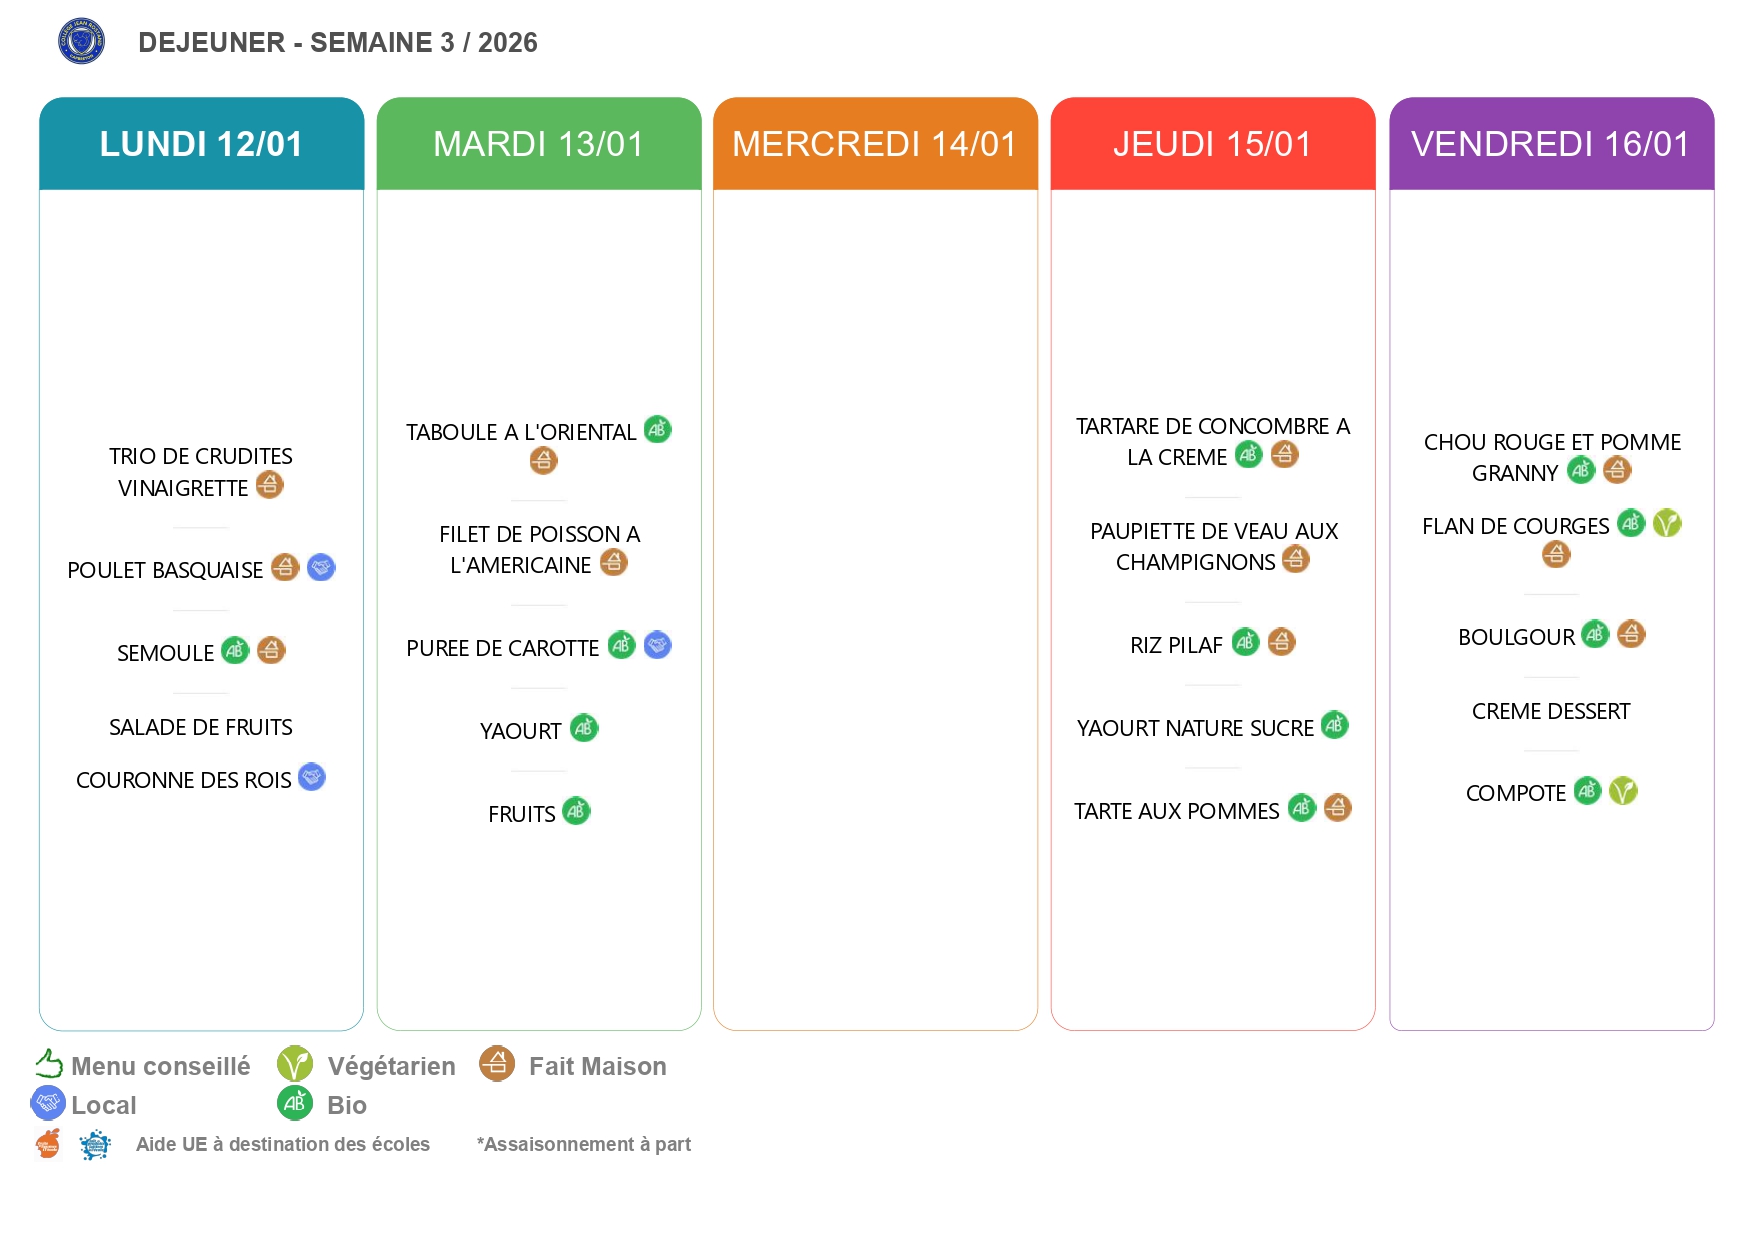1754x1241 pixels.
Task: Click the Fait Maison icon after L'AMERICAINE
Action: pos(613,563)
